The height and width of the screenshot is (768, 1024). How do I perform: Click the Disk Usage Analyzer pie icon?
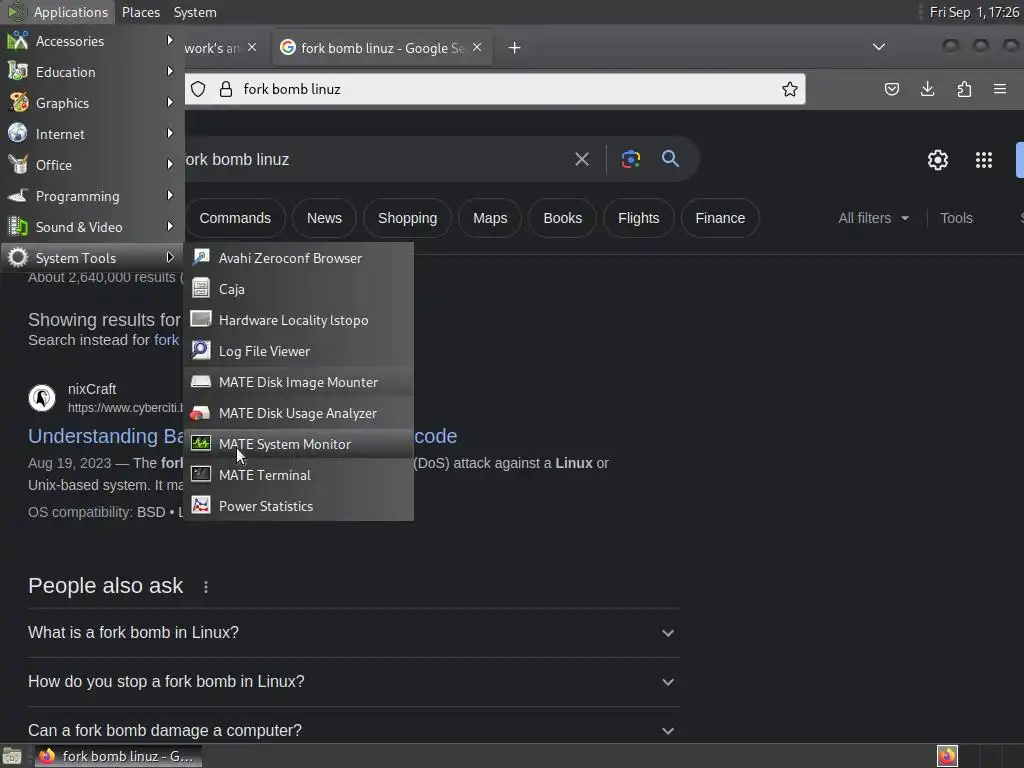(201, 413)
